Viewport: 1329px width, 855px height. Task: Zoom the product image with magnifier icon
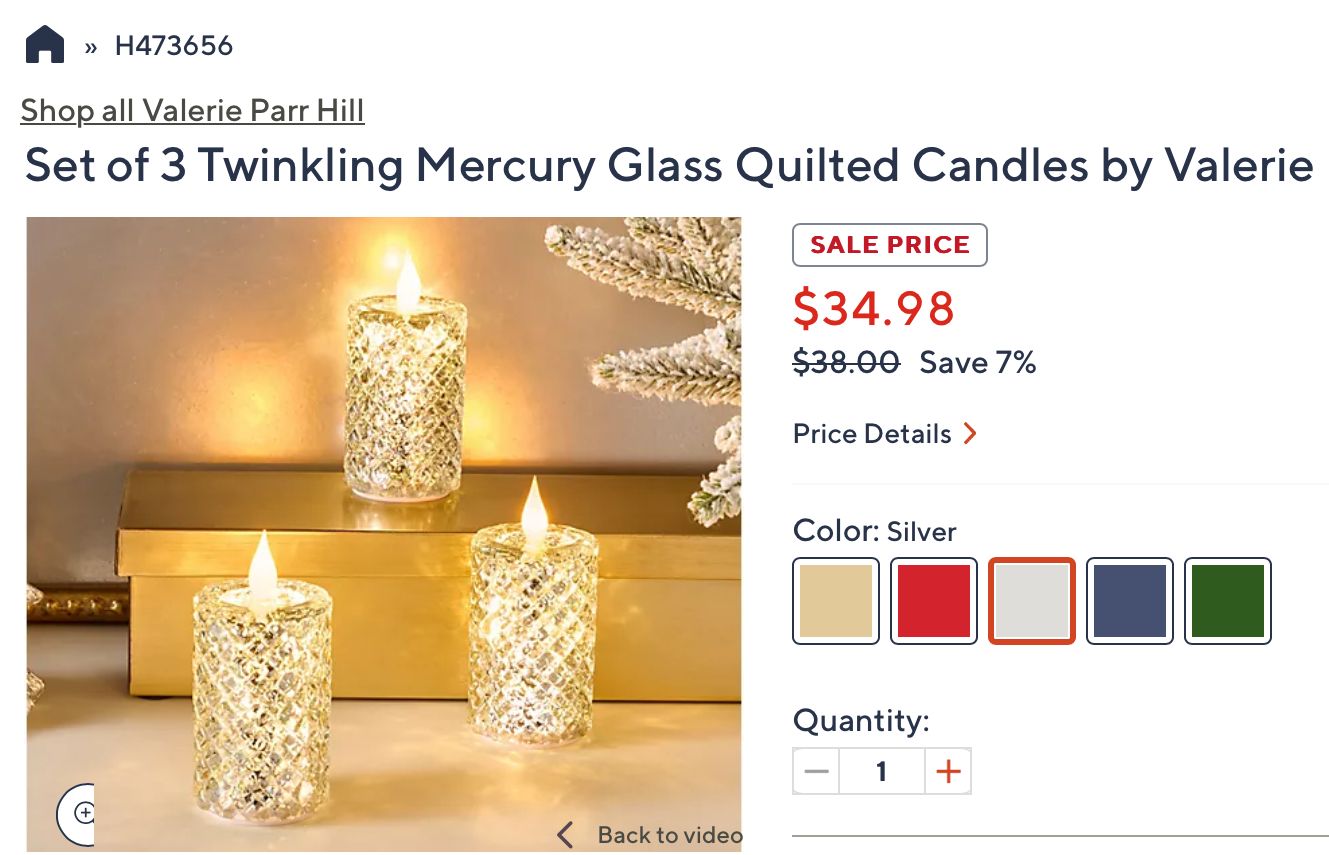pyautogui.click(x=84, y=813)
